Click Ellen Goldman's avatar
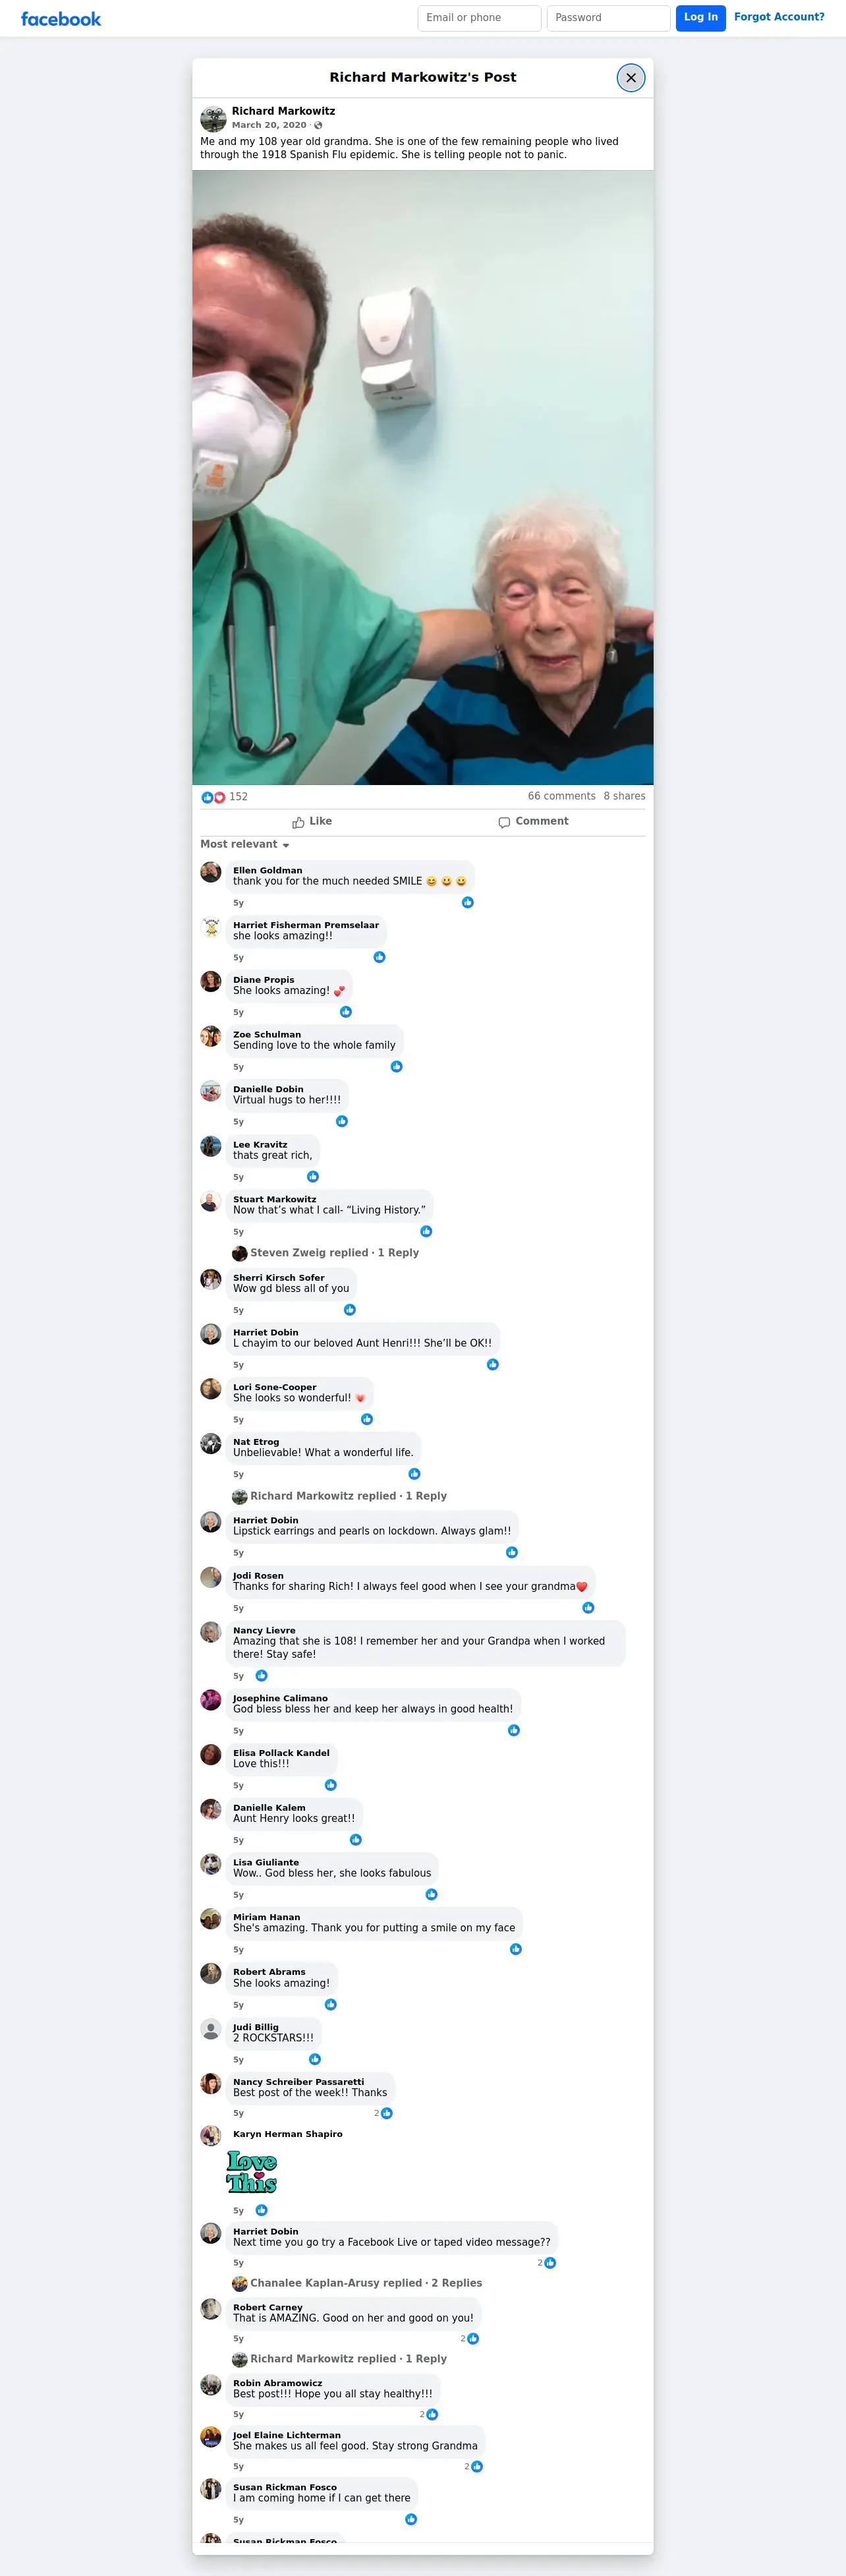 click(x=211, y=872)
